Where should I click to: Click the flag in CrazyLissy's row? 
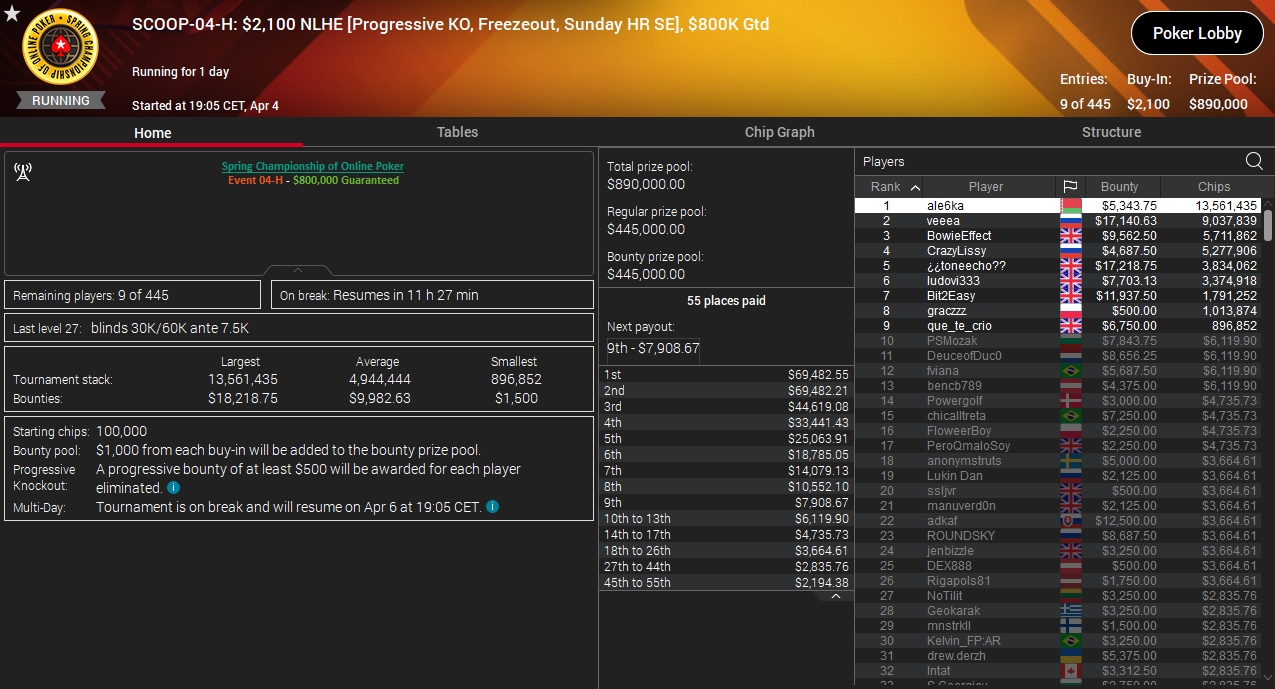pos(1070,251)
